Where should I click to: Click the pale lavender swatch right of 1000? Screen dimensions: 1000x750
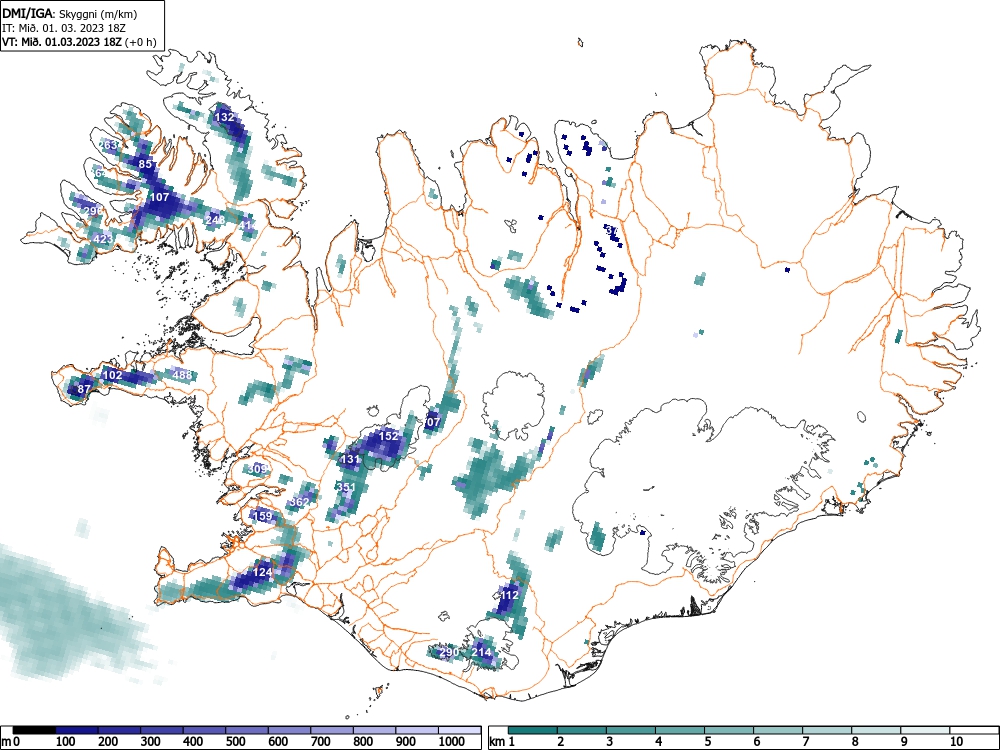[x=459, y=730]
